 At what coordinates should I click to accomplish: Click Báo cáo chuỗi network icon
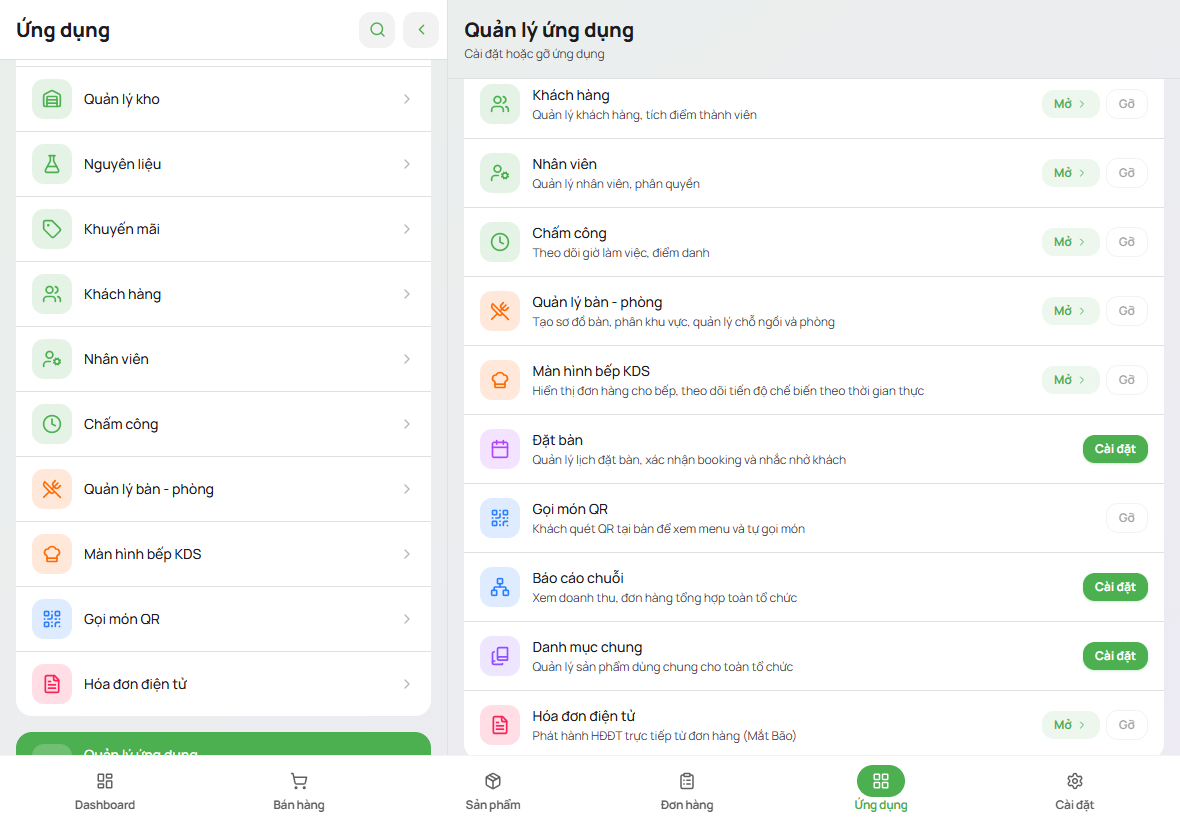[500, 587]
